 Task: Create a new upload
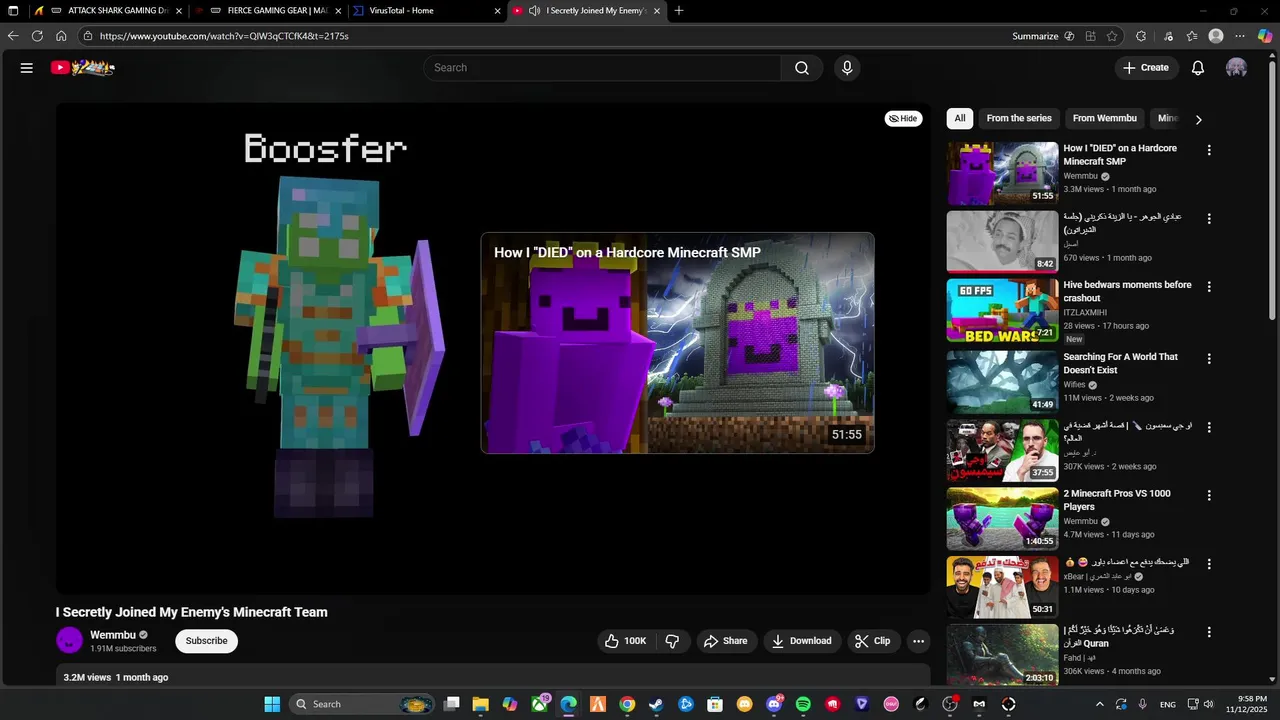click(x=1146, y=68)
